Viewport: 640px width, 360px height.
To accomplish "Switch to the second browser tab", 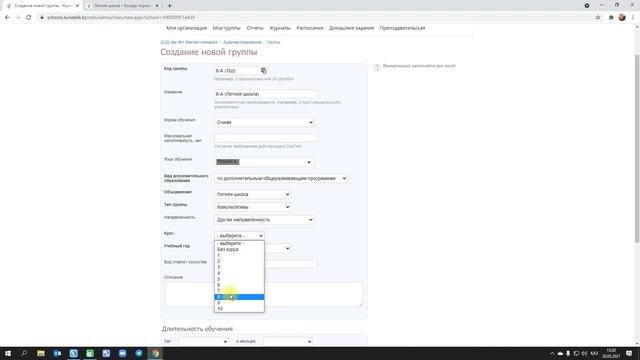I will pyautogui.click(x=122, y=6).
